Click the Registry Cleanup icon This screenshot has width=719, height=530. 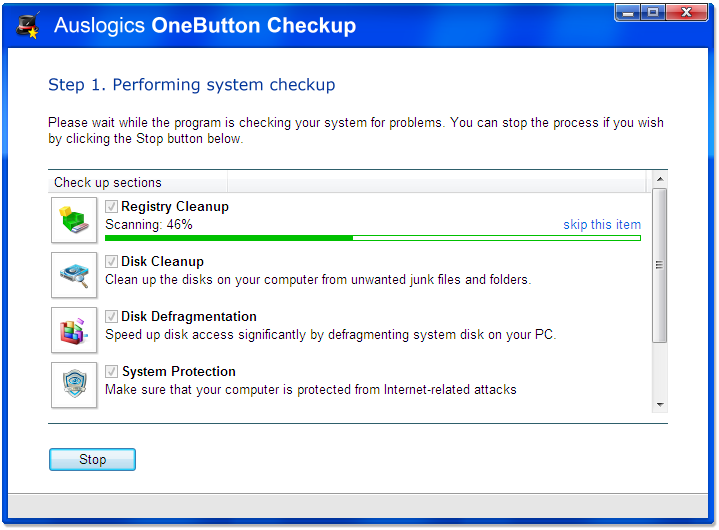(74, 220)
